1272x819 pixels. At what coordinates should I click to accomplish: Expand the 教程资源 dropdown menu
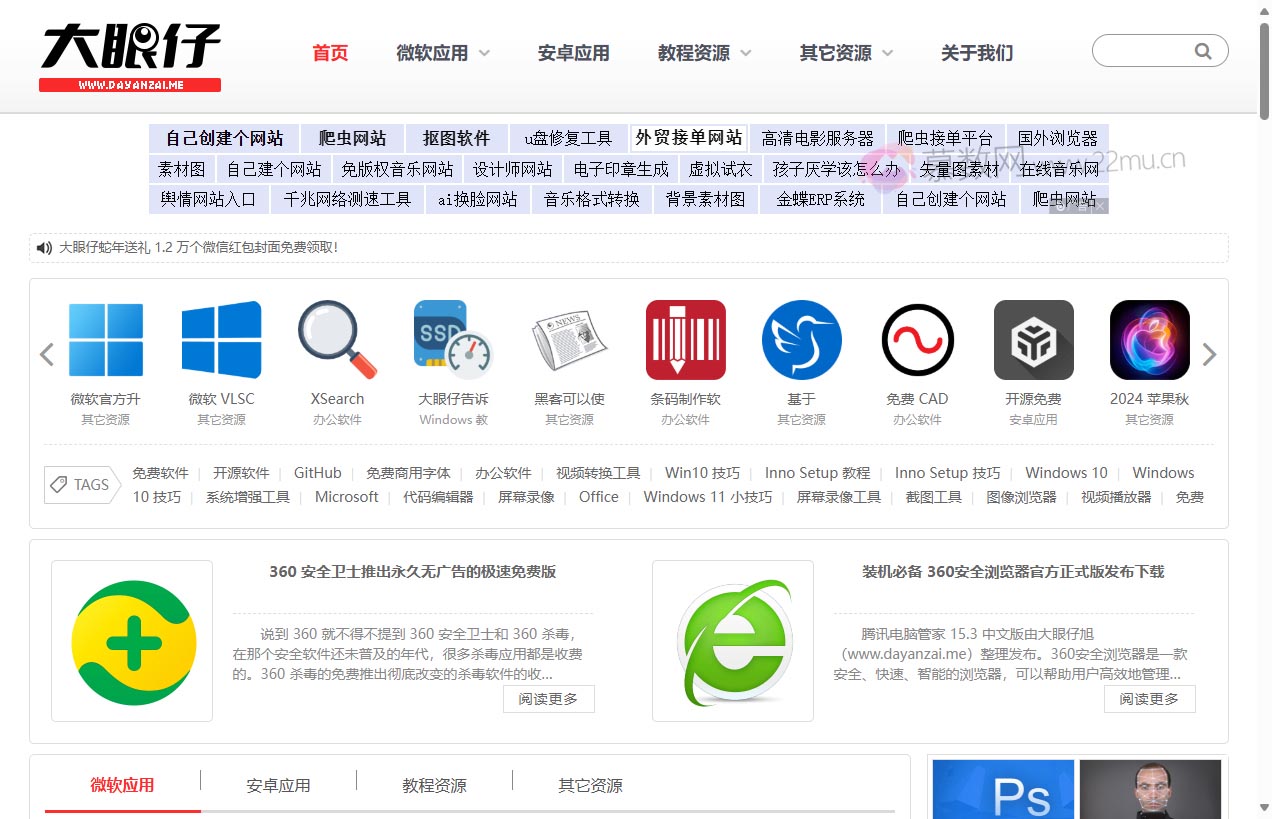704,53
